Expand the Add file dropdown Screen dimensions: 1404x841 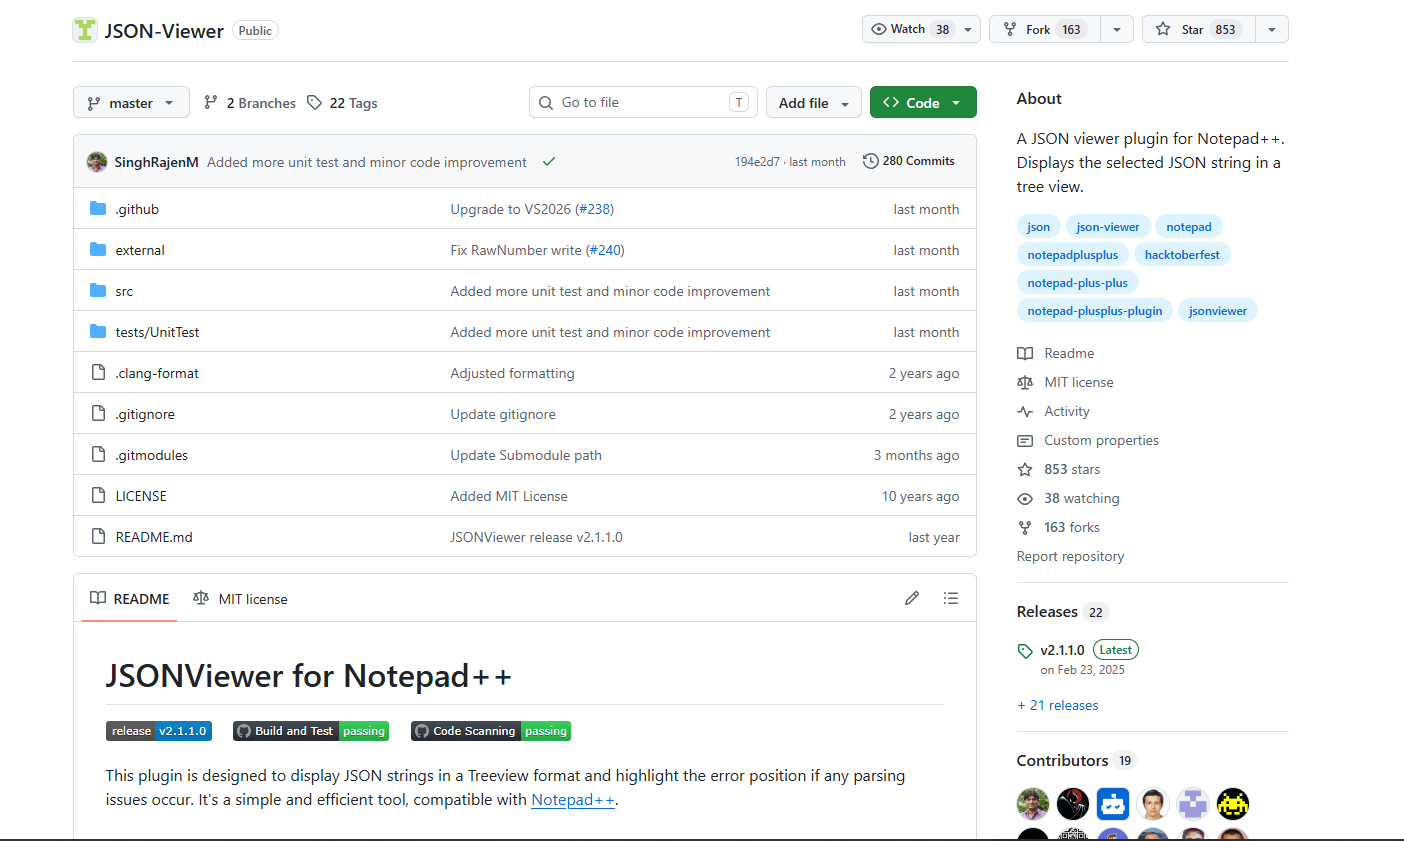pyautogui.click(x=813, y=102)
